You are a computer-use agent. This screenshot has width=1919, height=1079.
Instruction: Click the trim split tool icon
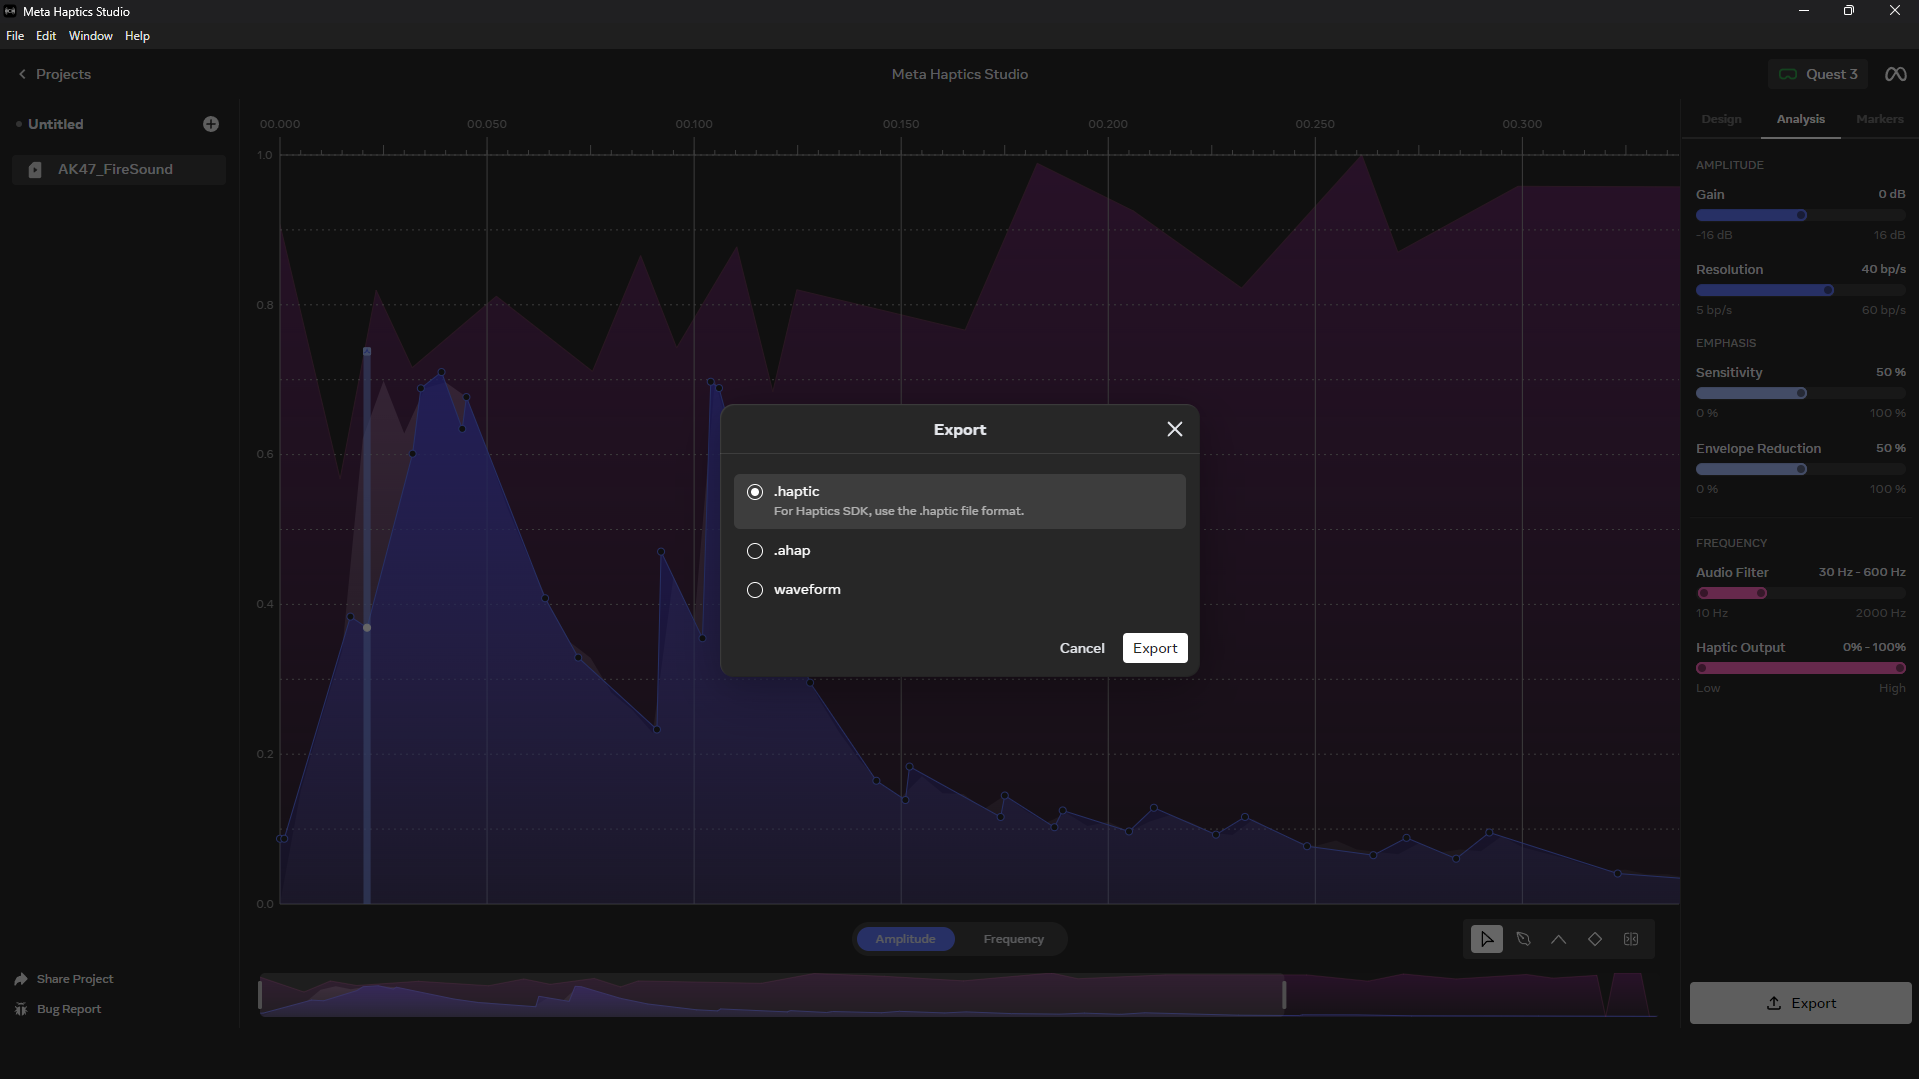pos(1631,939)
